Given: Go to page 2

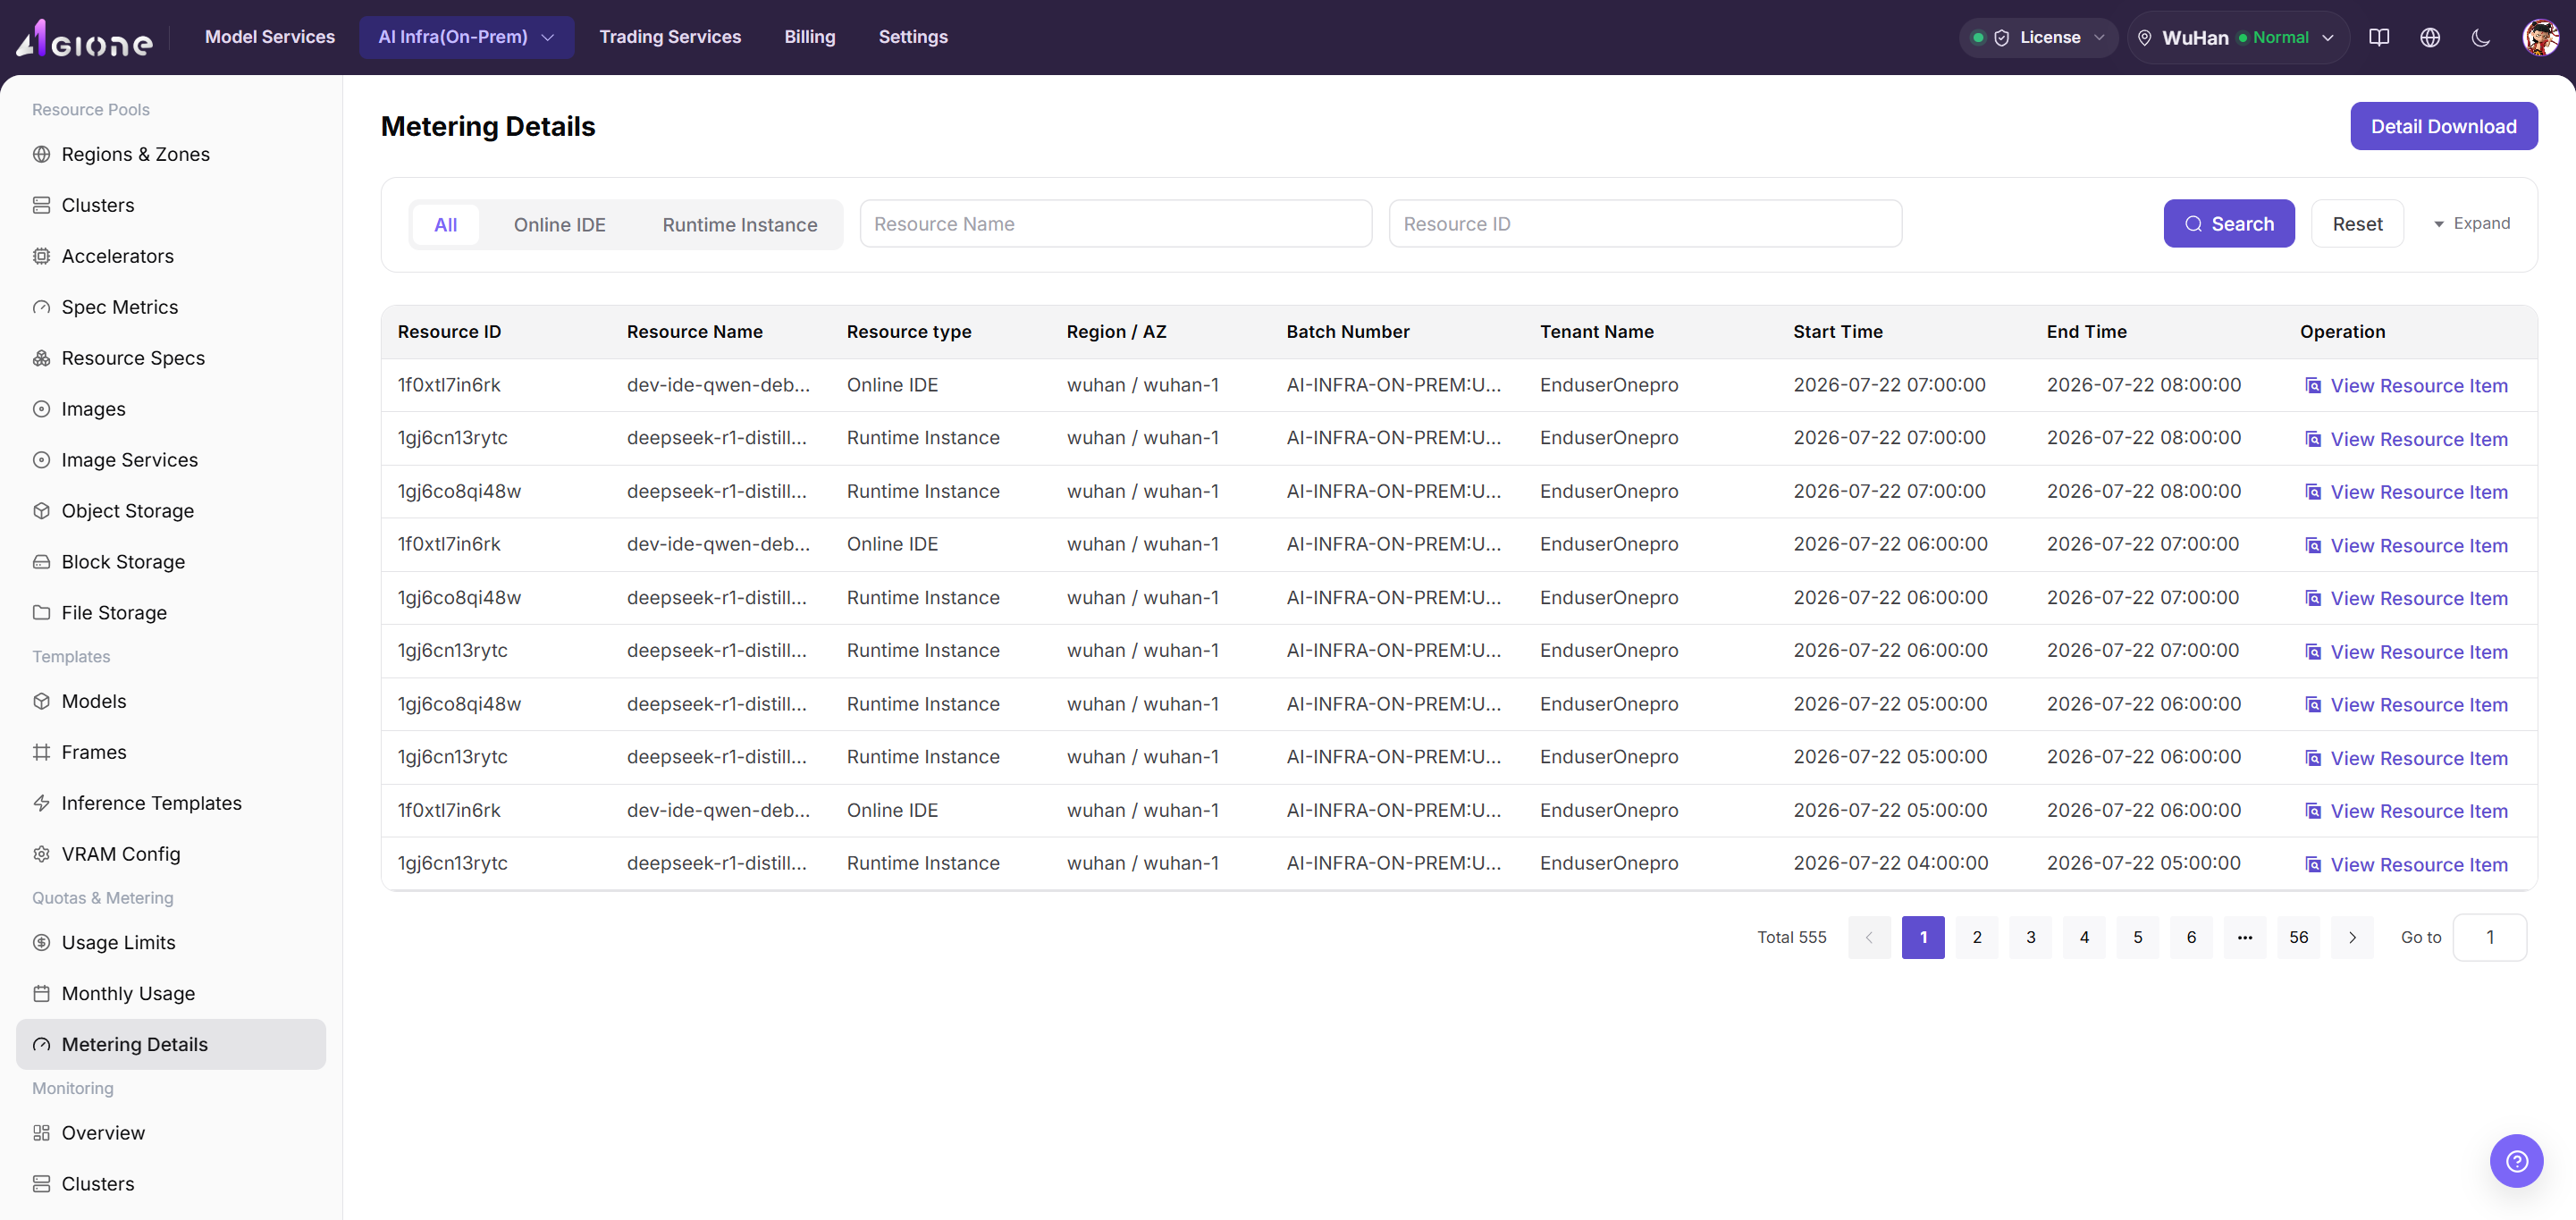Looking at the screenshot, I should [1977, 938].
